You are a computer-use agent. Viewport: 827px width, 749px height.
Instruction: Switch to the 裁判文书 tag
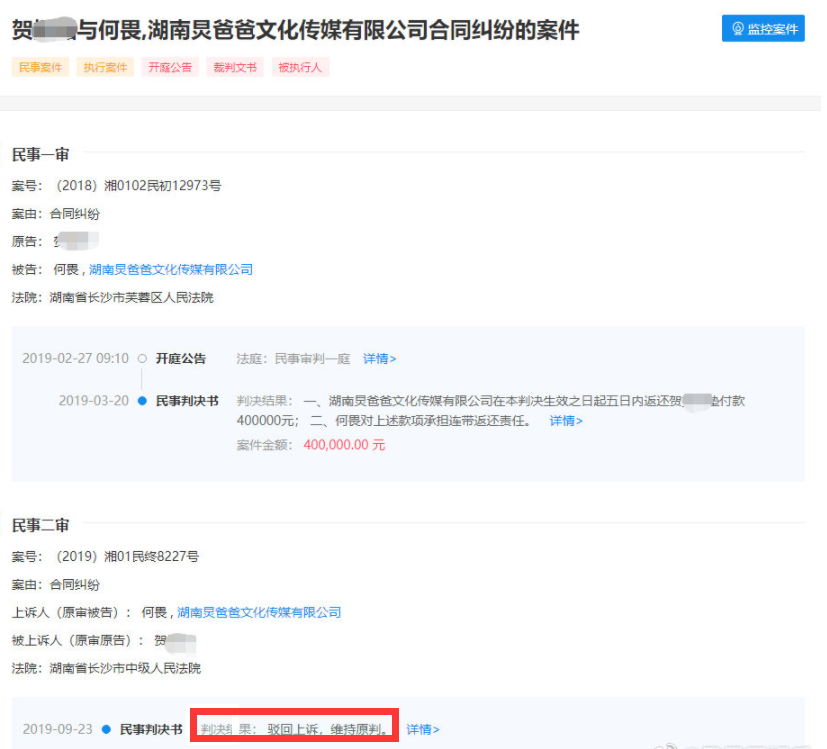[235, 68]
